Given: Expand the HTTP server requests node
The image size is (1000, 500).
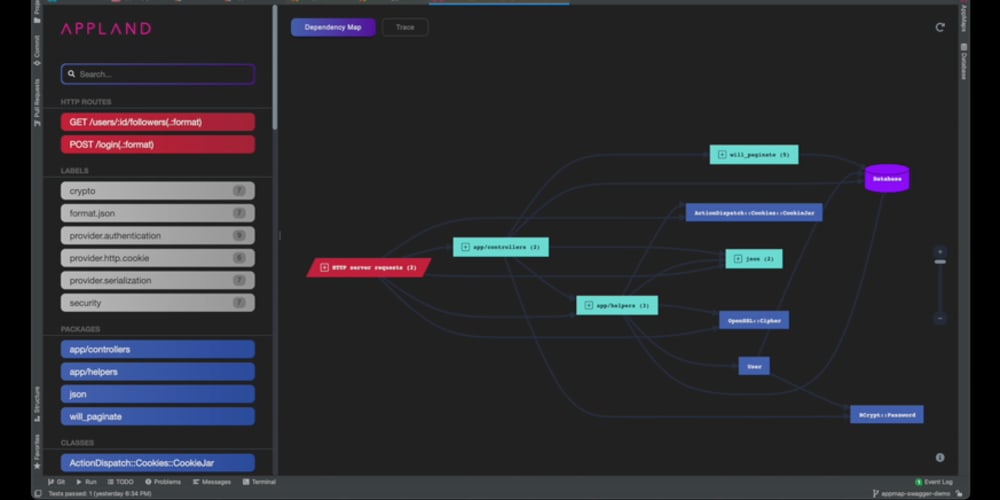Looking at the screenshot, I should click(325, 267).
